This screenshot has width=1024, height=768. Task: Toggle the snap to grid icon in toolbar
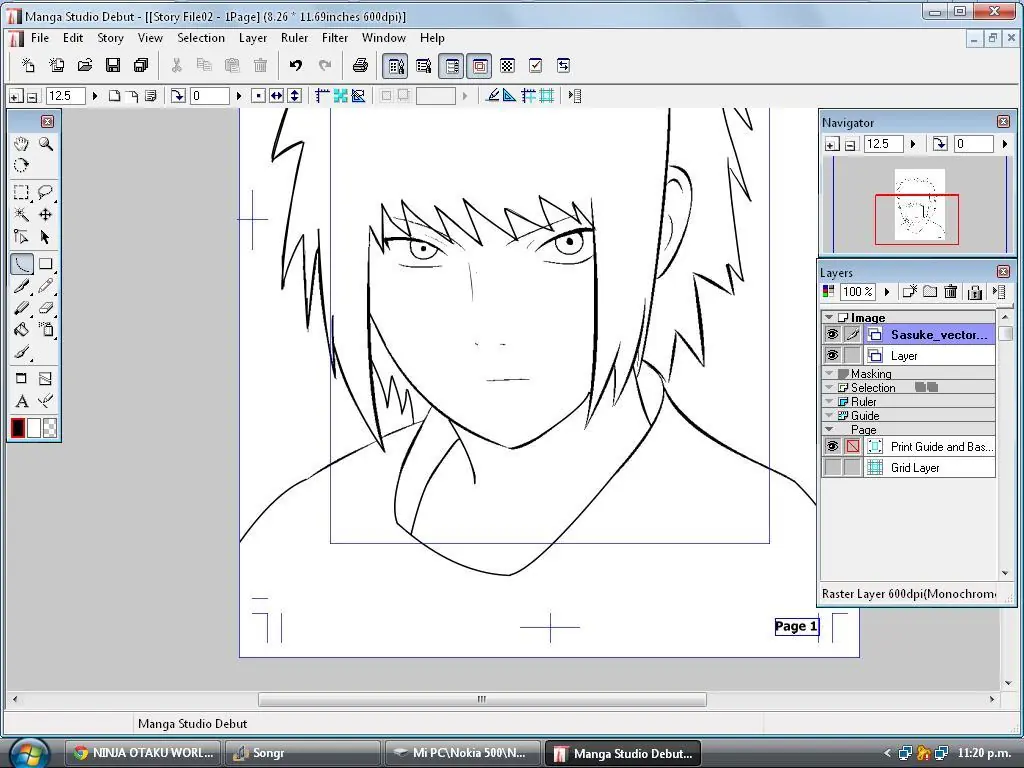pos(547,96)
